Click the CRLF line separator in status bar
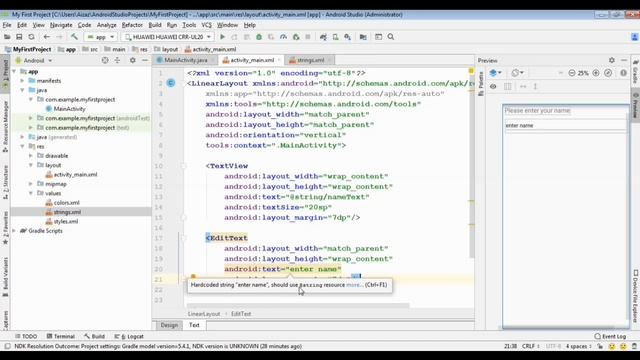 click(530, 346)
